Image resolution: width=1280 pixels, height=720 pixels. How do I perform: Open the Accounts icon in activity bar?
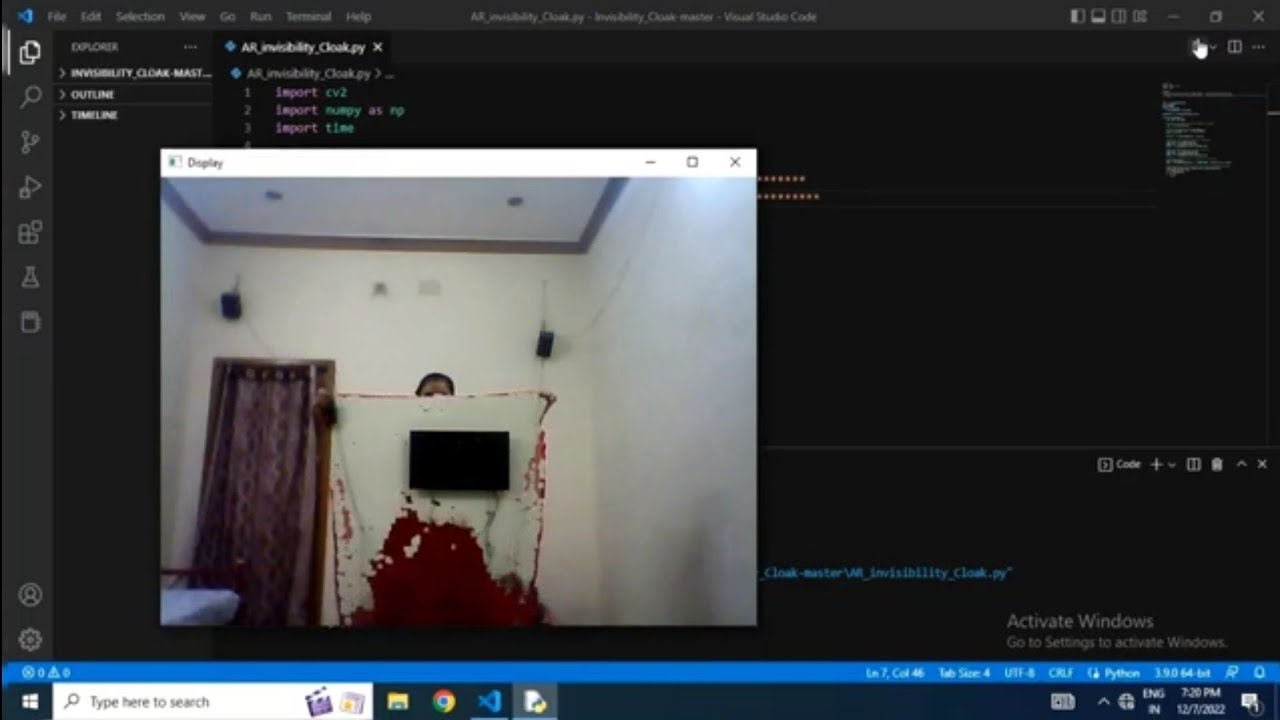pos(30,595)
